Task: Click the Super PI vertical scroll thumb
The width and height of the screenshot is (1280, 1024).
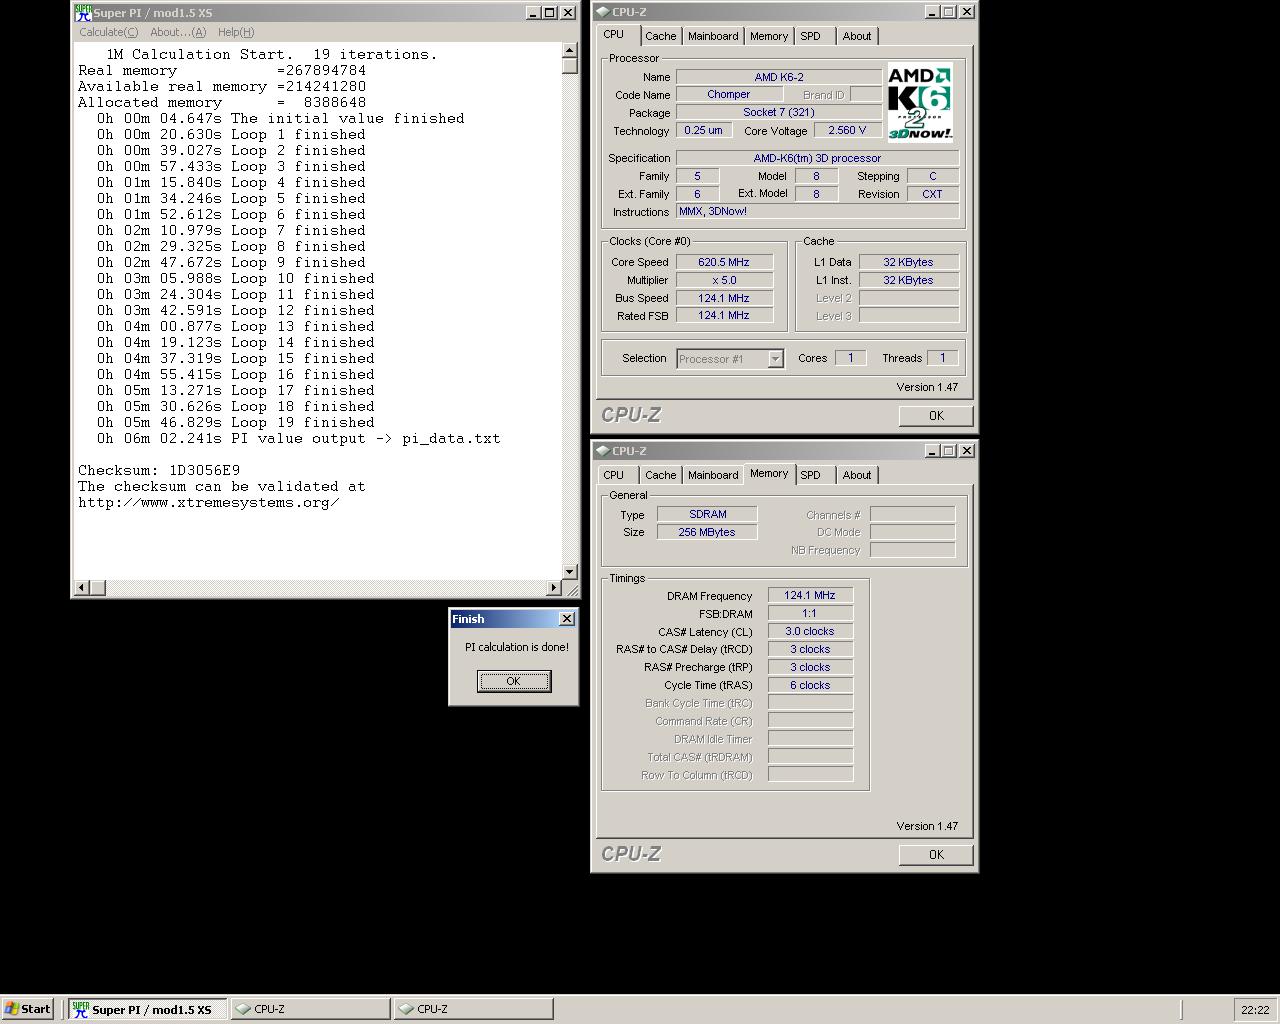Action: pyautogui.click(x=570, y=66)
